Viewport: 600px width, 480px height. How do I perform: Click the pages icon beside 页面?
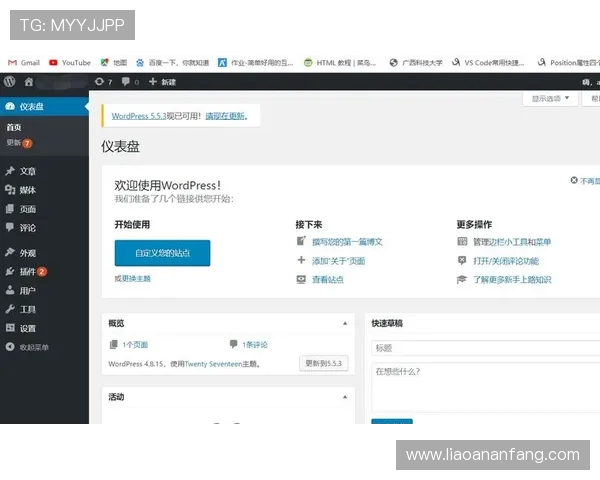click(10, 209)
